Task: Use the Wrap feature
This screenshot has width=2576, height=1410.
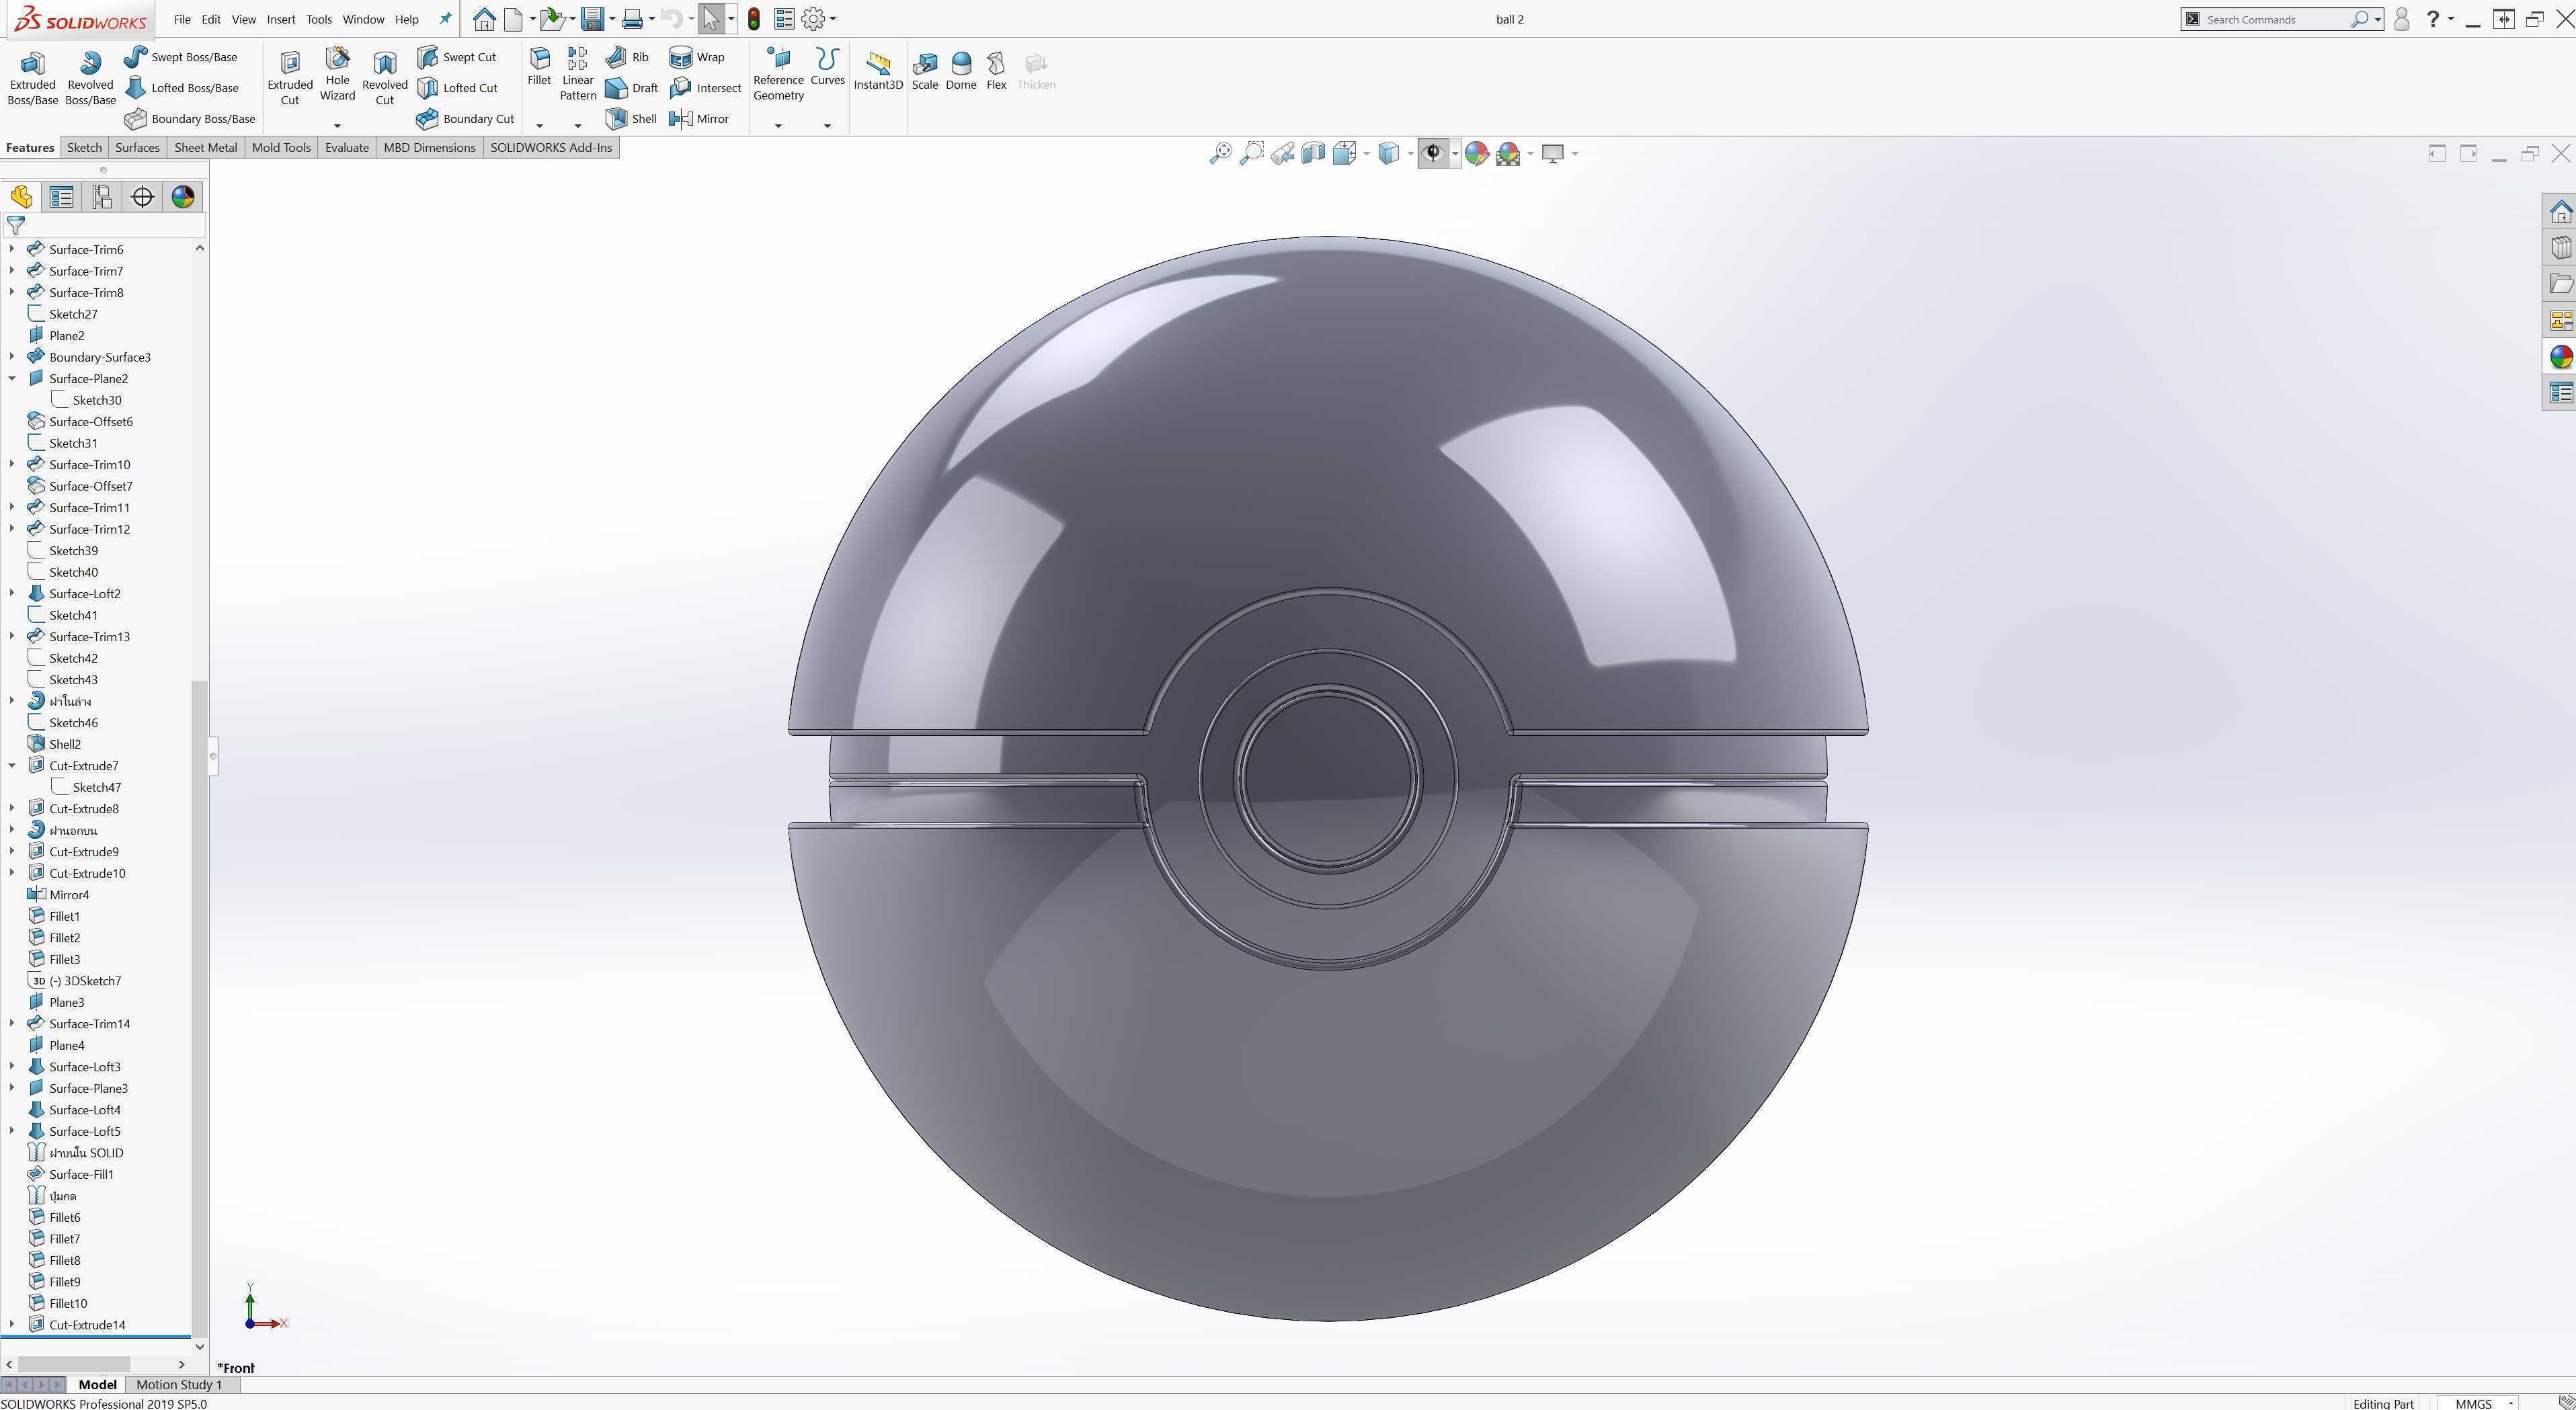Action: pos(697,57)
